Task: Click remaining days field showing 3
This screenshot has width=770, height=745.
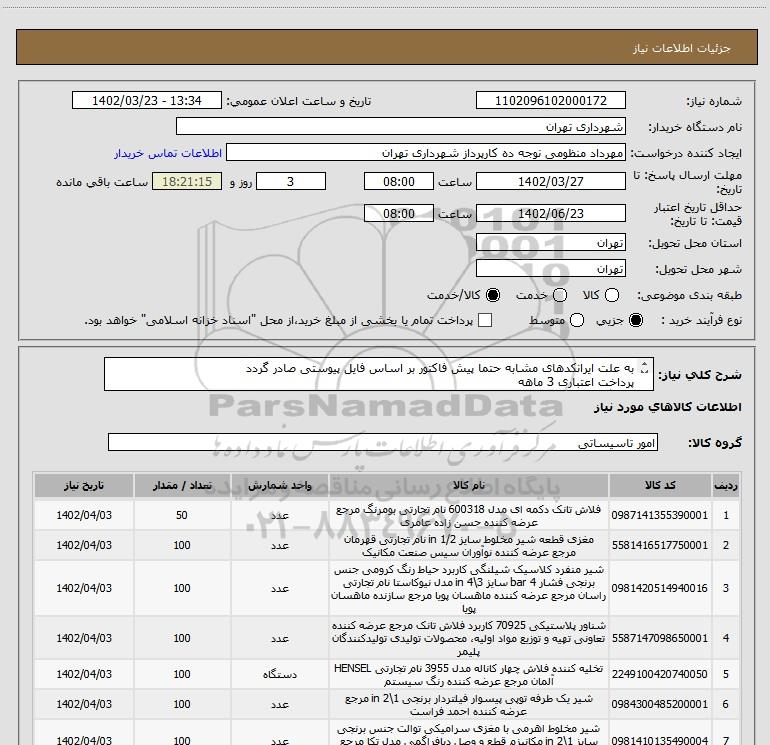Action: pos(291,181)
